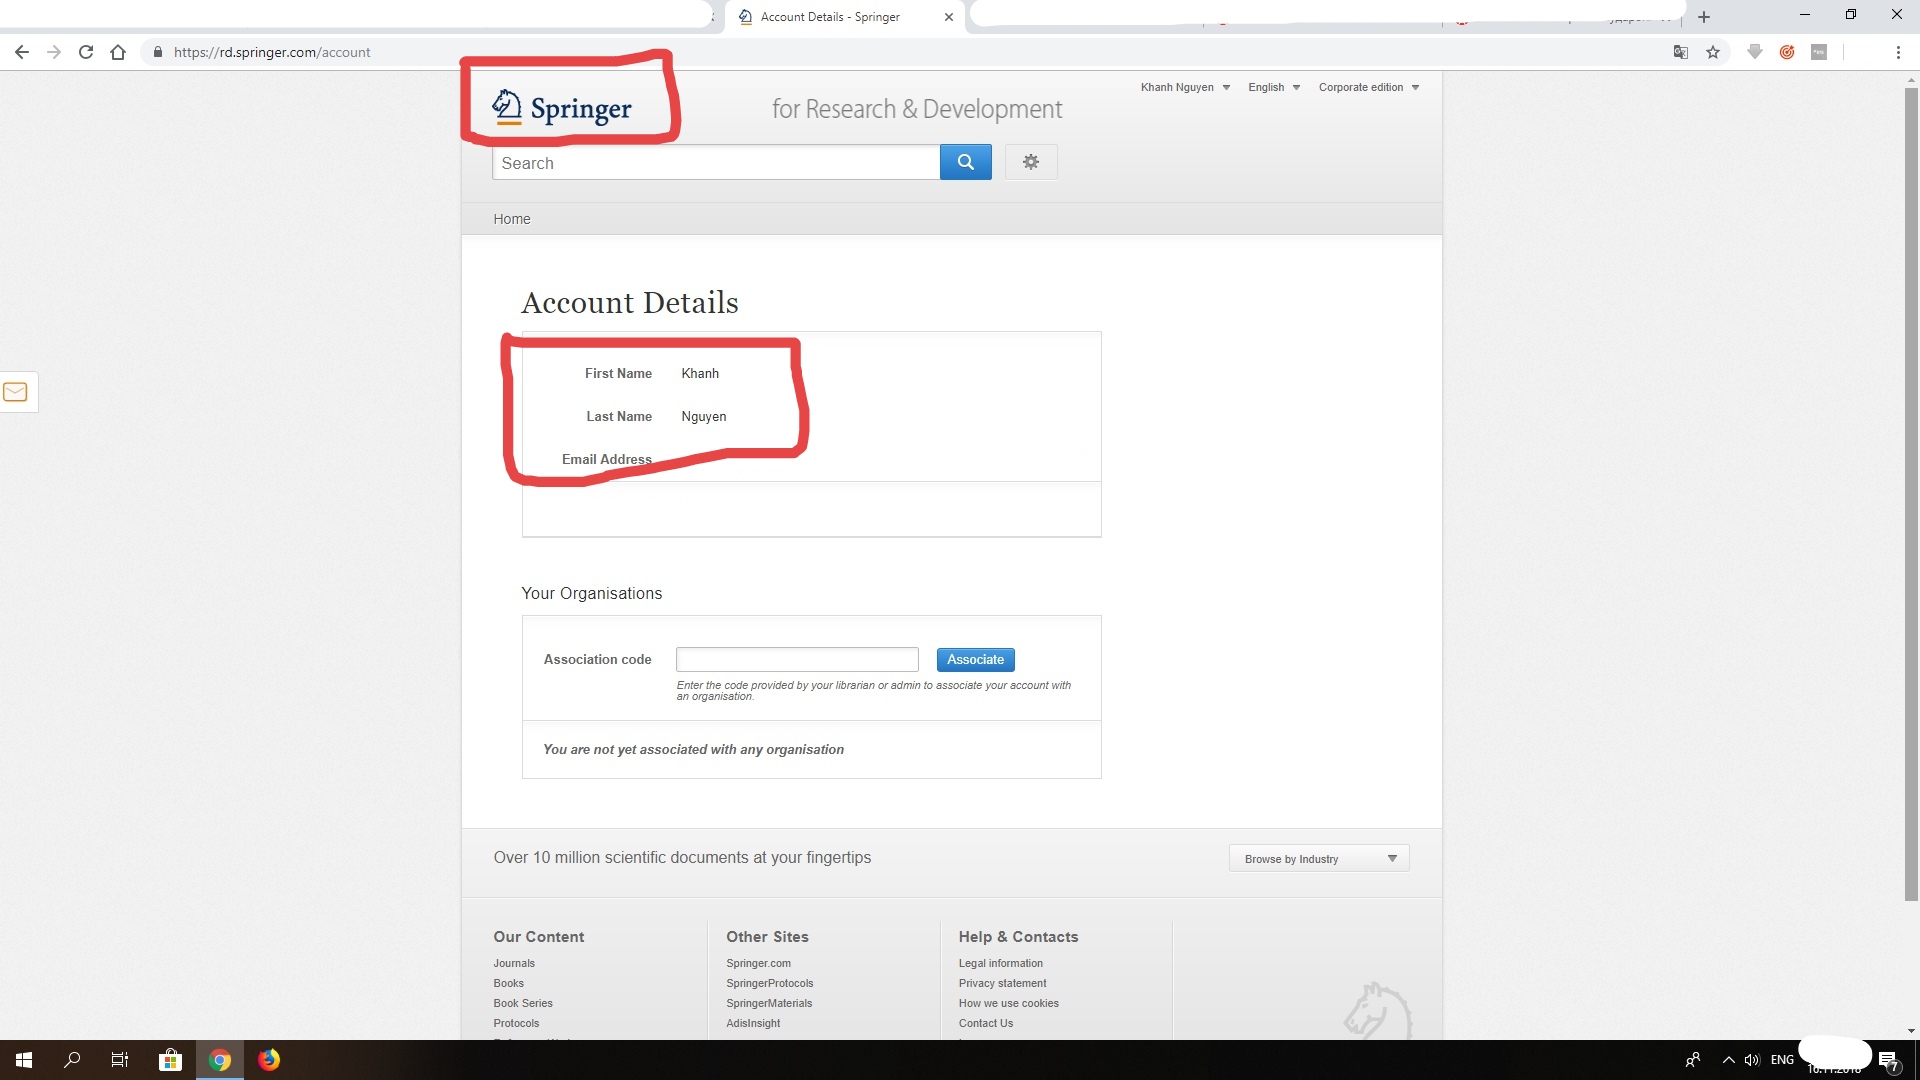This screenshot has width=1920, height=1080.
Task: Open the Privacy statement link
Action: click(x=1002, y=983)
